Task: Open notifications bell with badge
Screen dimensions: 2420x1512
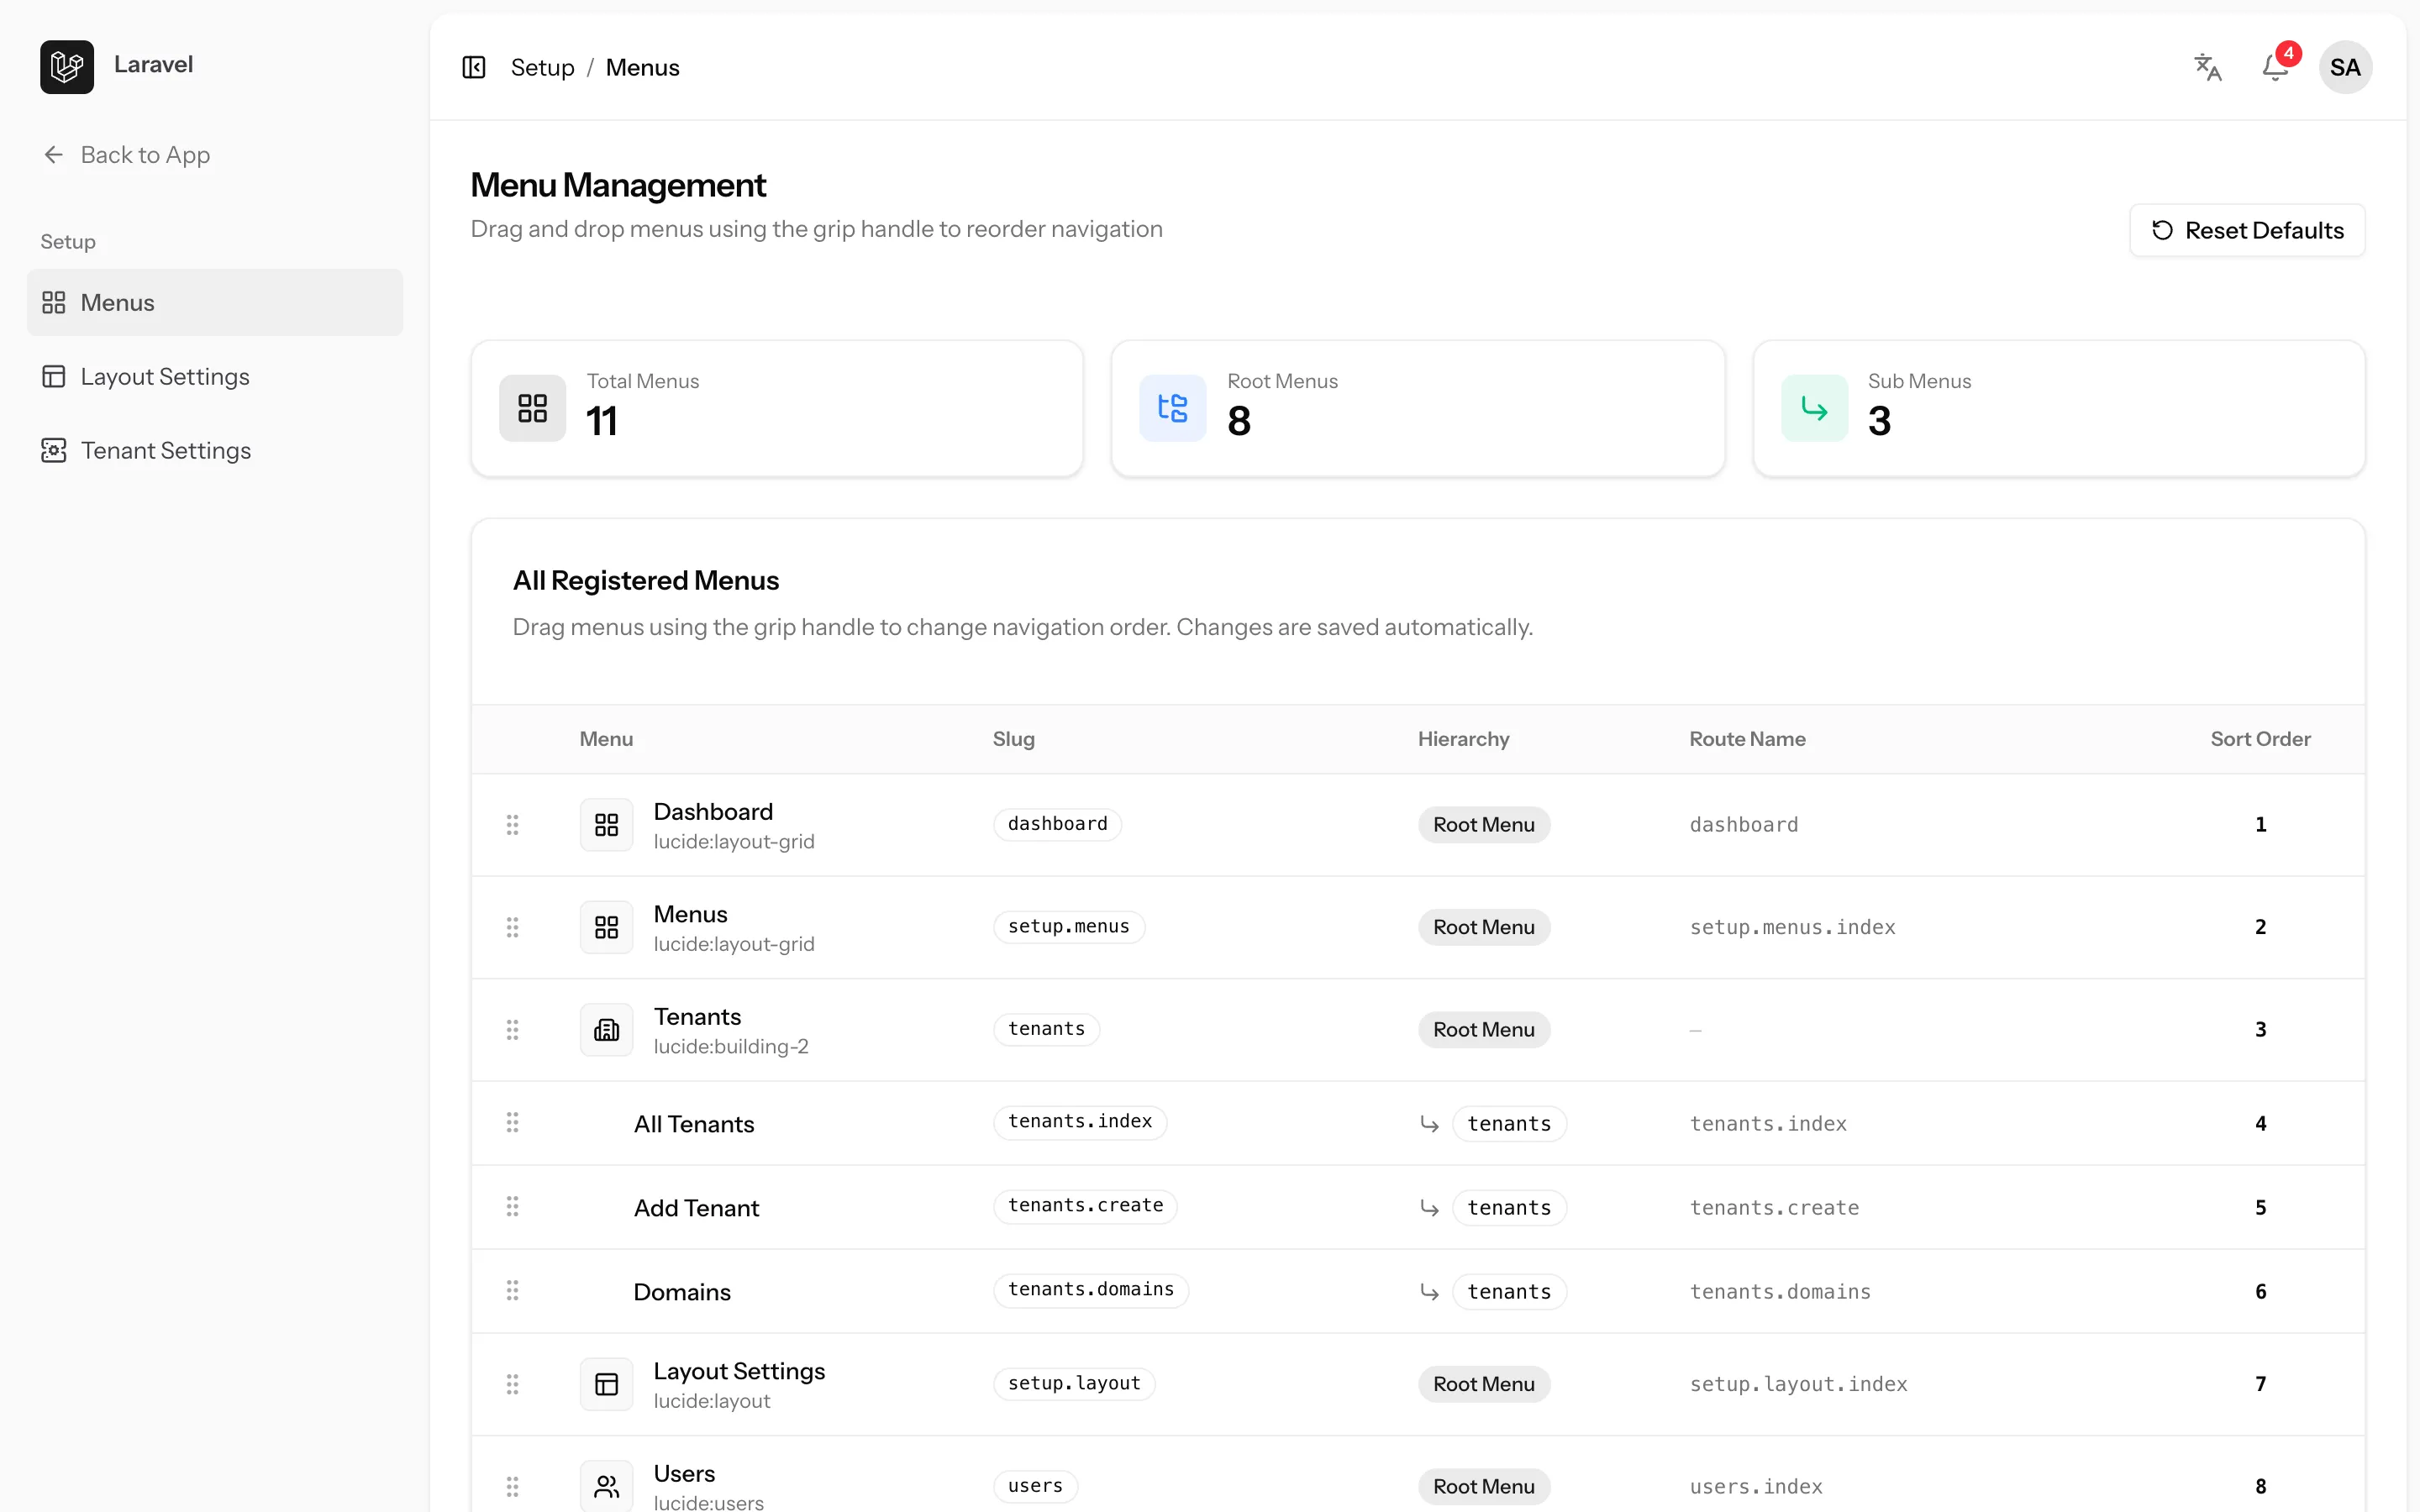Action: click(2276, 66)
